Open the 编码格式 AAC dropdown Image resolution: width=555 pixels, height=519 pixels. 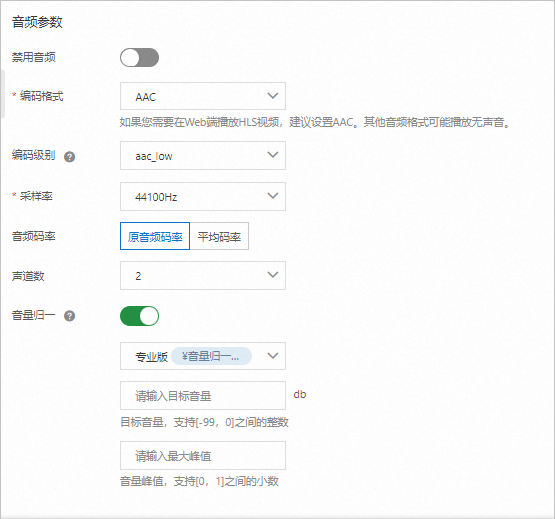point(203,96)
